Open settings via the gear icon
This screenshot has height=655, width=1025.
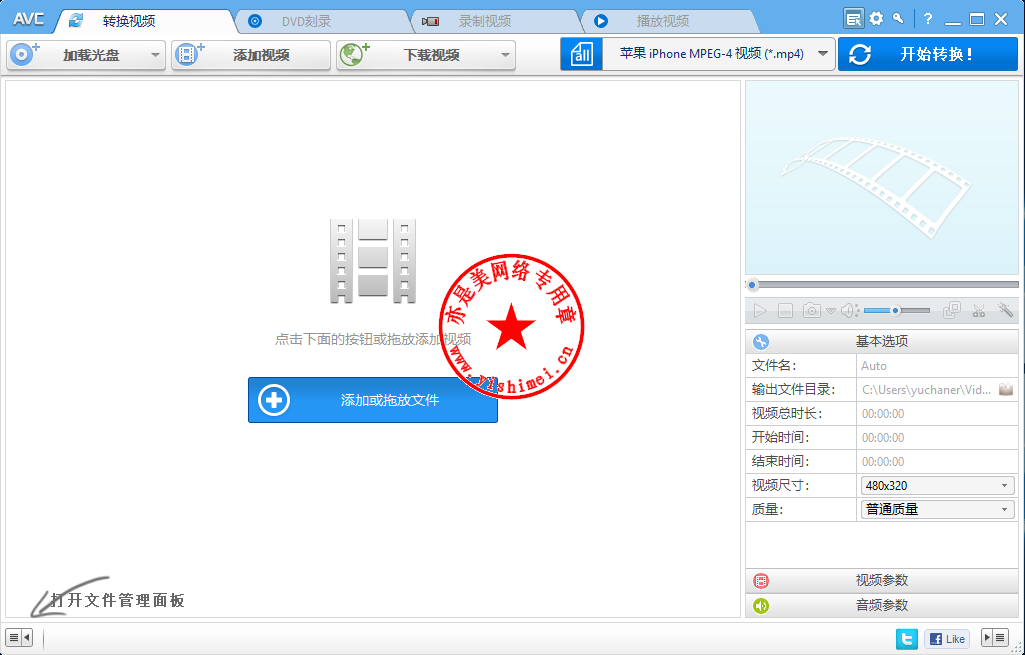point(876,18)
